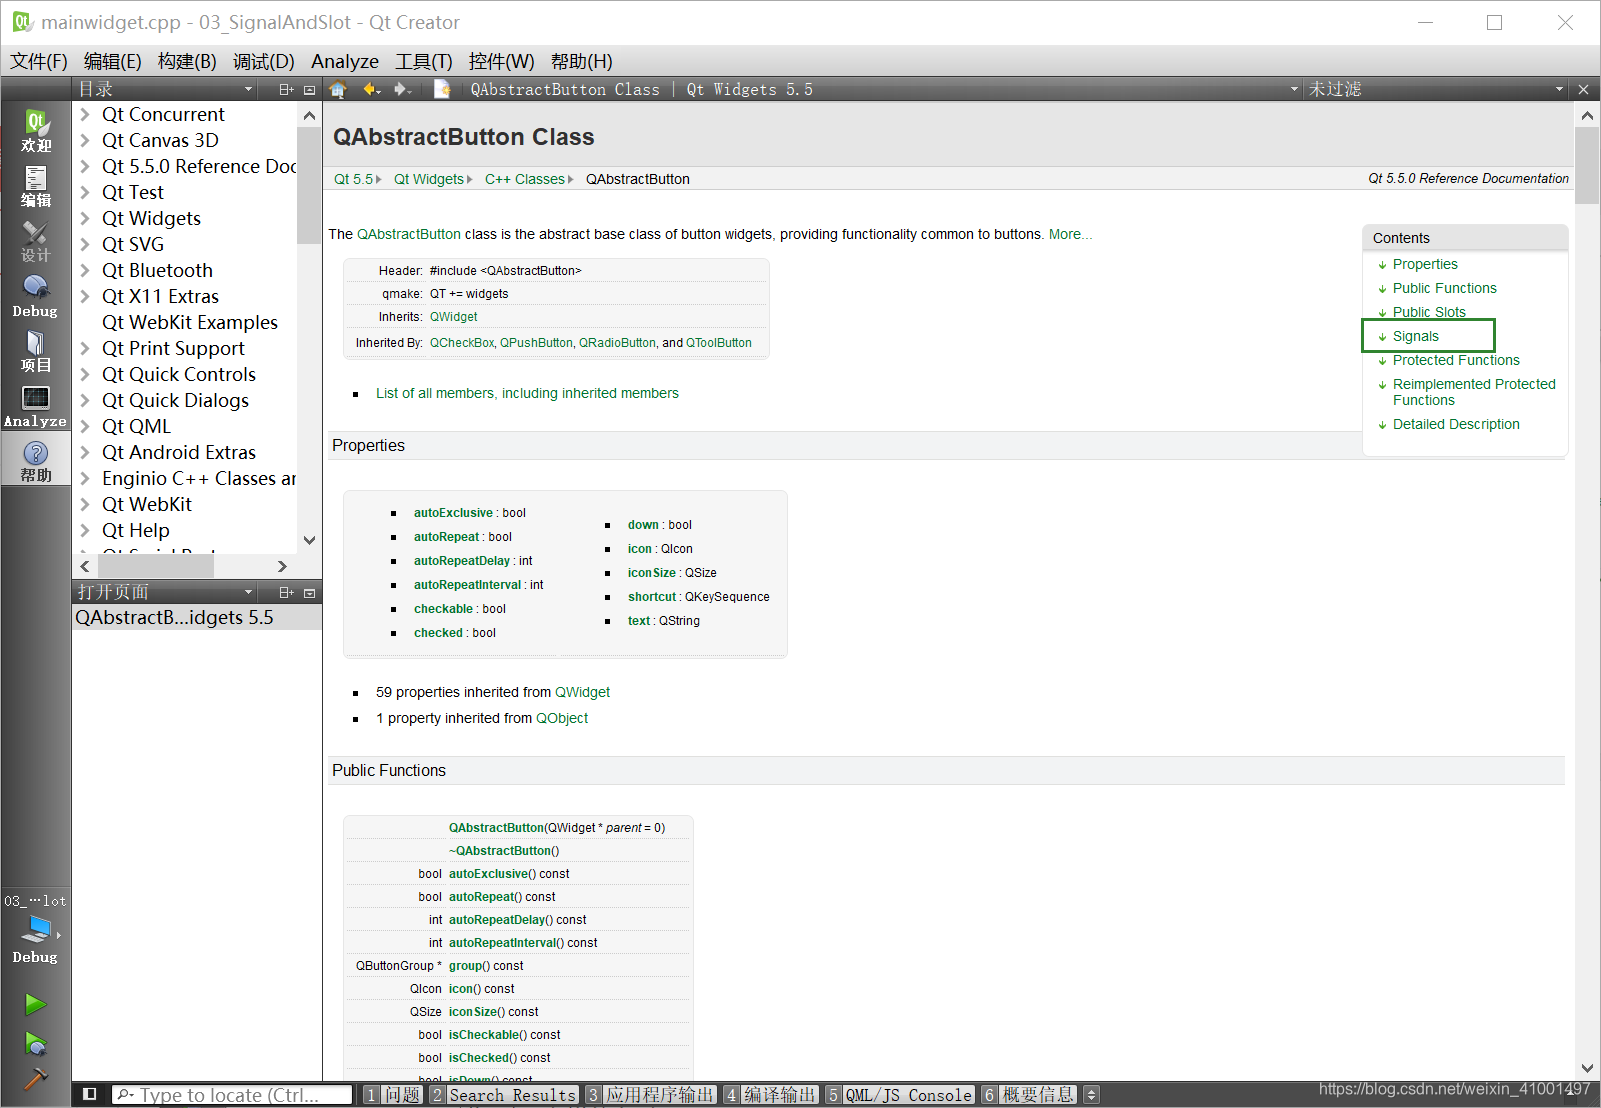Switch to Debug mode in sidebar

36,296
